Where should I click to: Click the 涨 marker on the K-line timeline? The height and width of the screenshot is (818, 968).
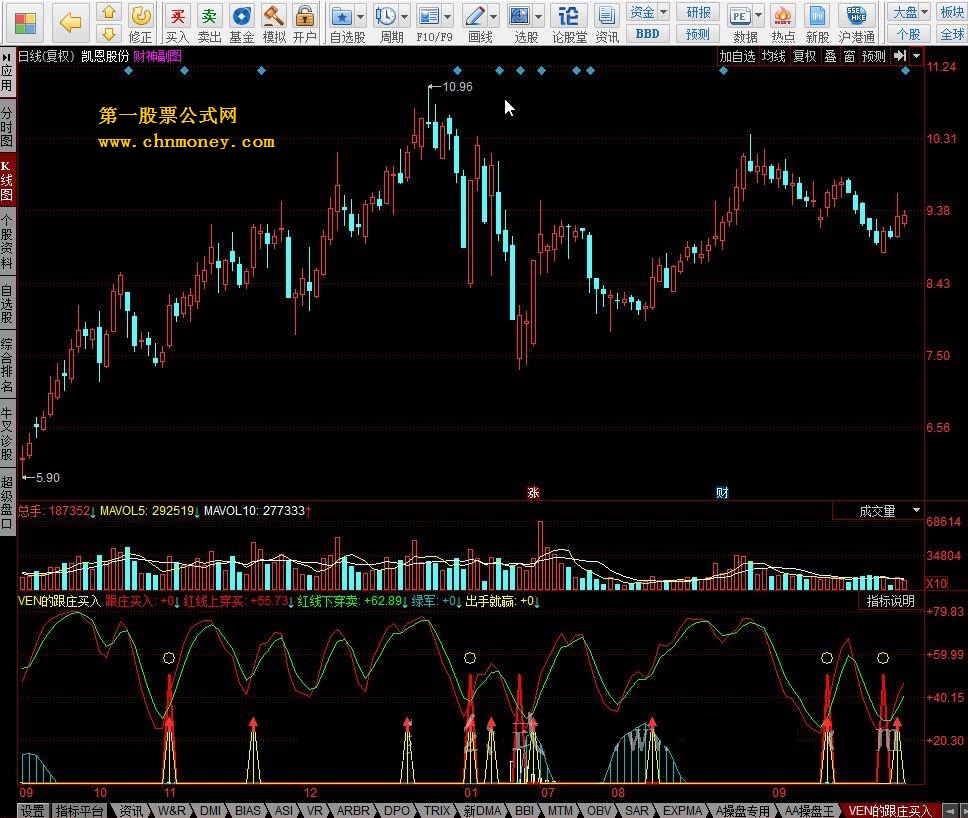[x=533, y=492]
